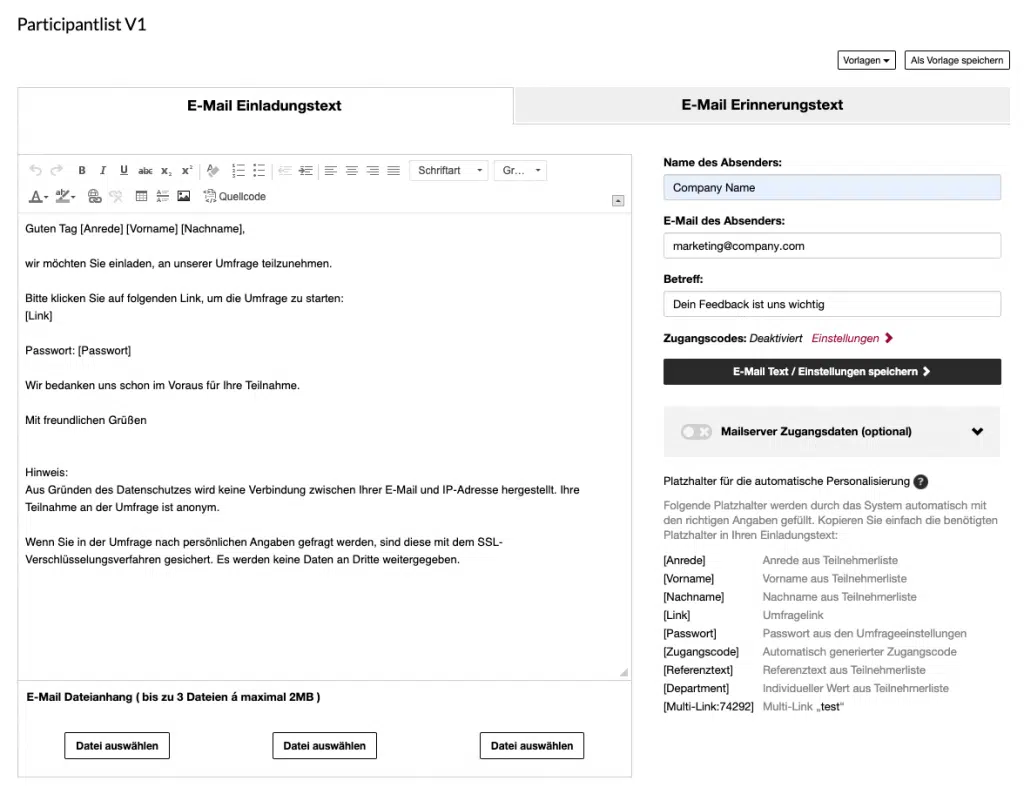Select the E-Mail Einladungstext tab
The height and width of the screenshot is (794, 1024).
pyautogui.click(x=263, y=105)
